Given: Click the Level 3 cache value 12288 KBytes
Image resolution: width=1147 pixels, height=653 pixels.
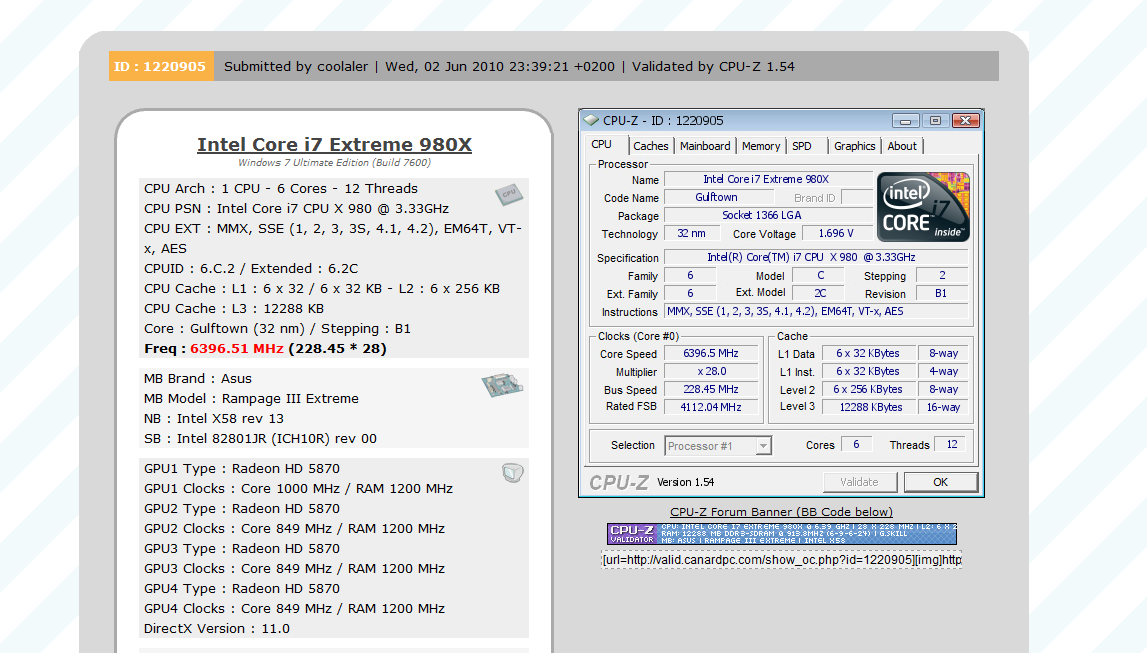Looking at the screenshot, I should click(870, 407).
